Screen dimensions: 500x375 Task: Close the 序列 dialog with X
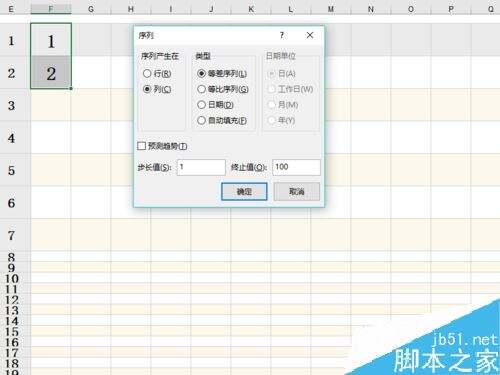[310, 35]
